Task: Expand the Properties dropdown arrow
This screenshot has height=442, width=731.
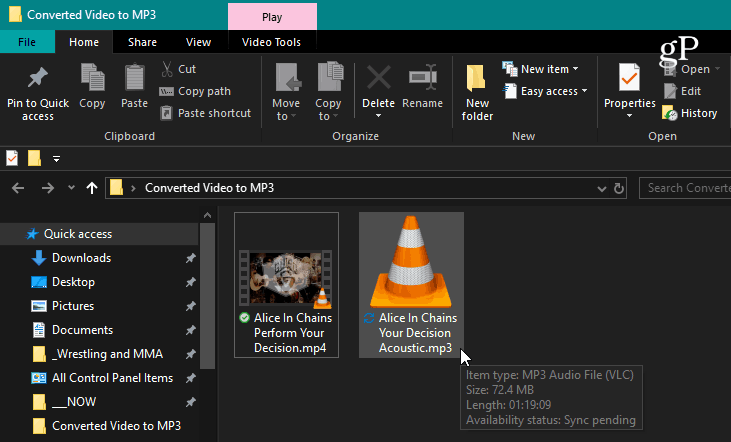Action: 629,116
